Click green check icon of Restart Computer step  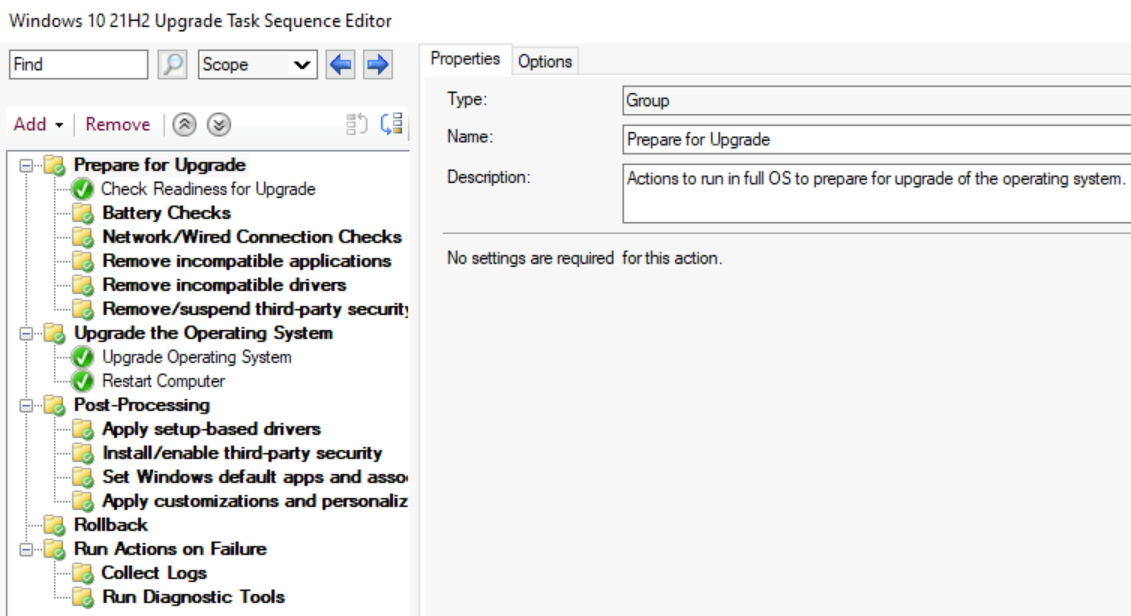[83, 381]
